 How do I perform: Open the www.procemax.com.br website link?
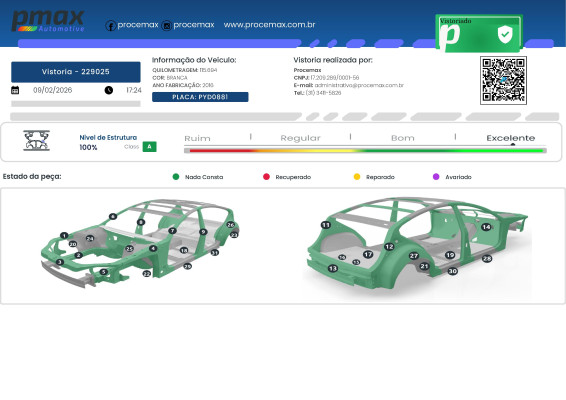coord(269,25)
